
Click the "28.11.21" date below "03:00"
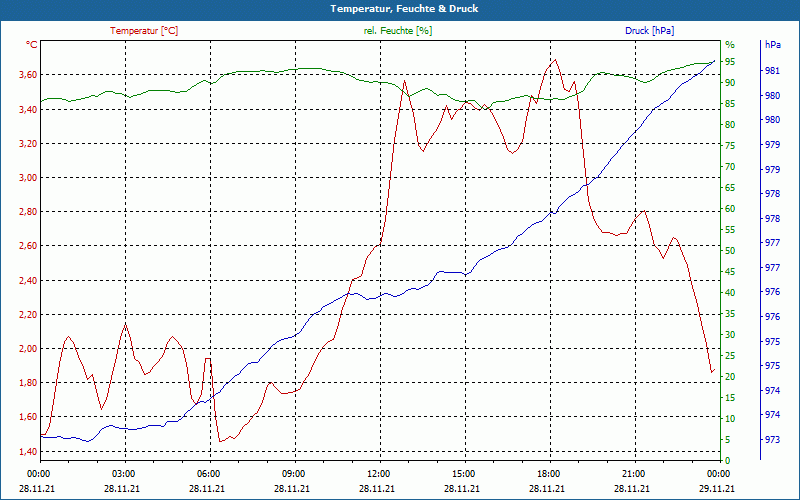(x=122, y=488)
